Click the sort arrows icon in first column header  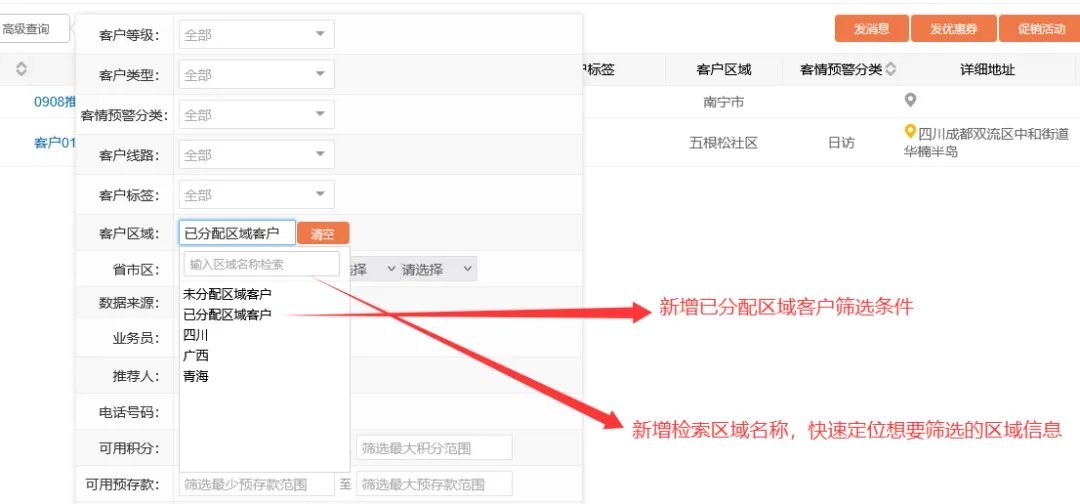point(21,69)
